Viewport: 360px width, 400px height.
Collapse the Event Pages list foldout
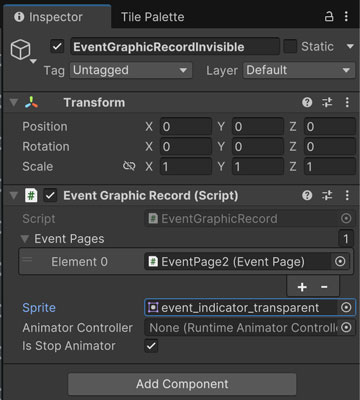click(24, 239)
